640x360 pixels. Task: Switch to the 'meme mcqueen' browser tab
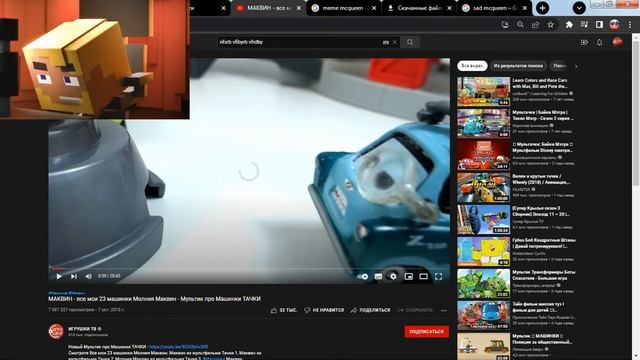(343, 8)
